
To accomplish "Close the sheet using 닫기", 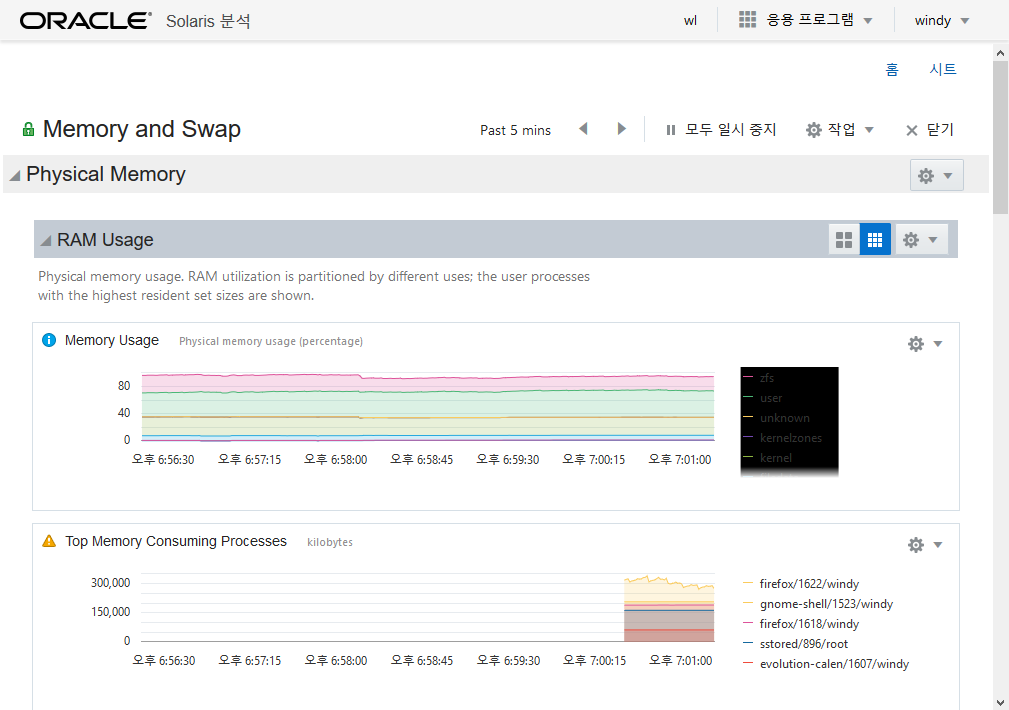I will tap(929, 130).
